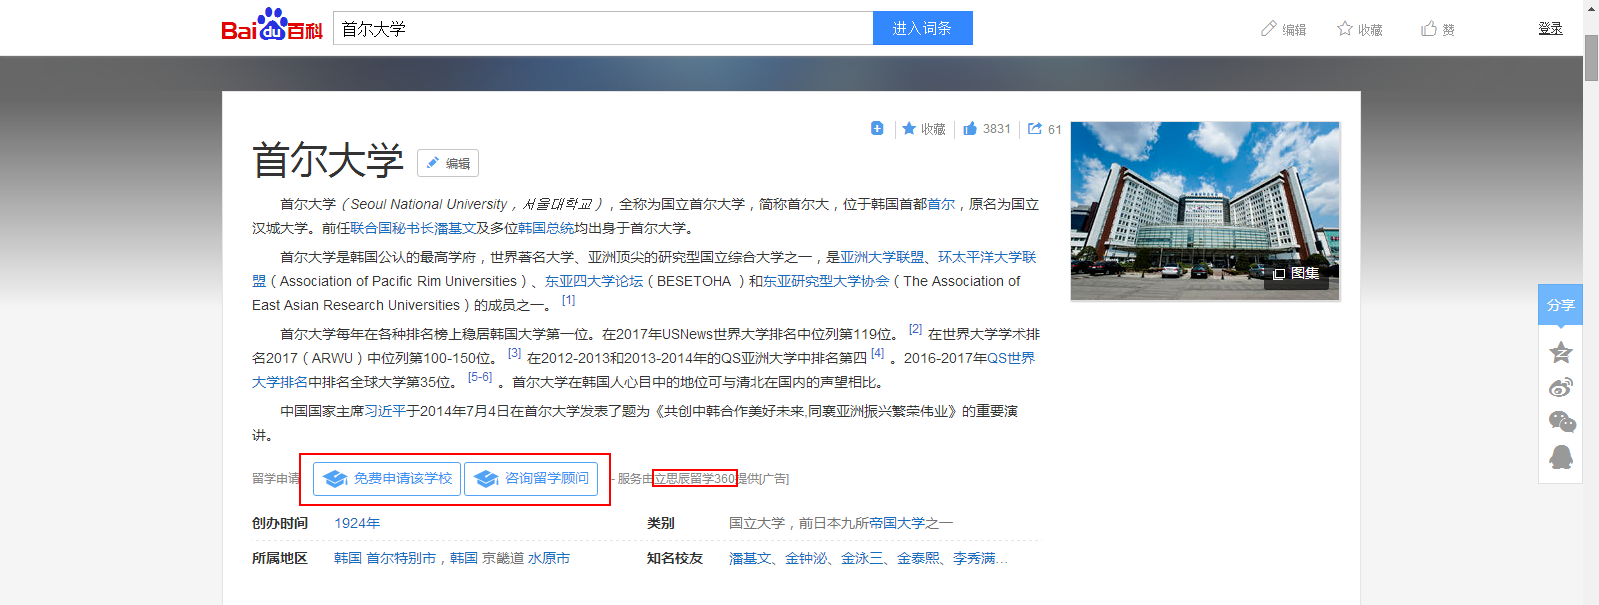Like the entry showing 3831 votes
This screenshot has width=1599, height=605.
tap(987, 129)
